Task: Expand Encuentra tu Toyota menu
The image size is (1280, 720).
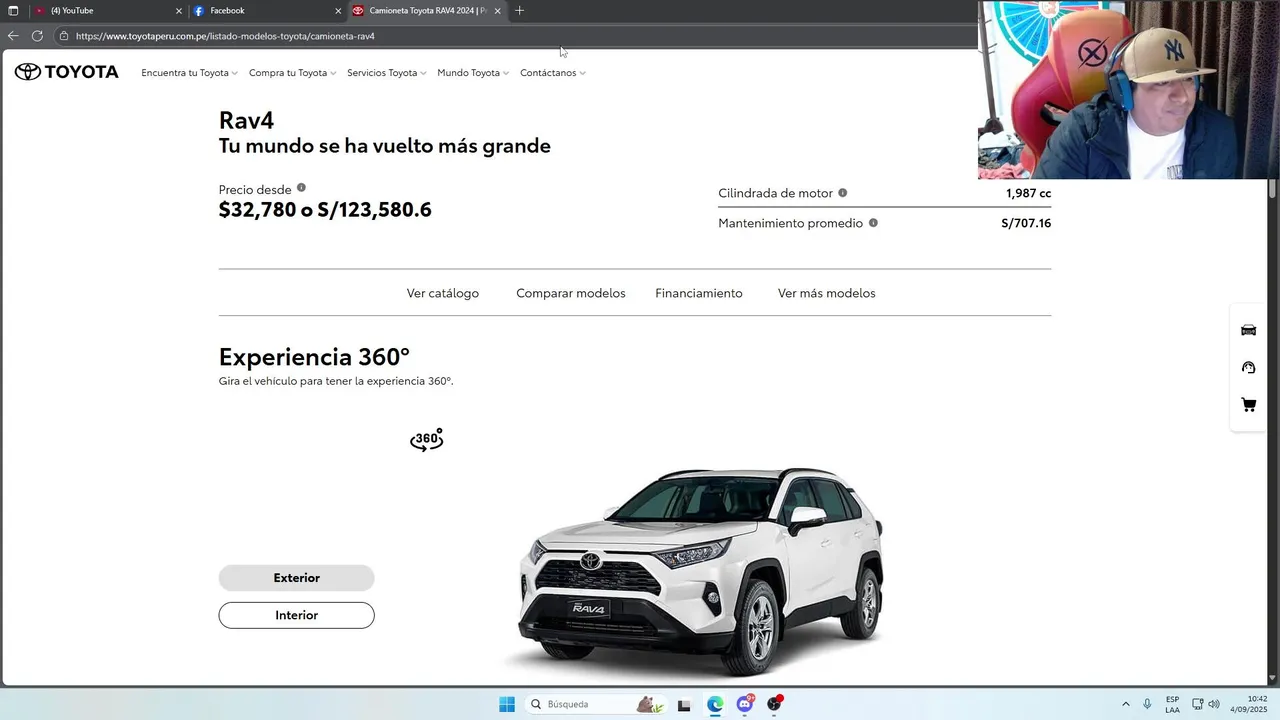Action: click(189, 73)
